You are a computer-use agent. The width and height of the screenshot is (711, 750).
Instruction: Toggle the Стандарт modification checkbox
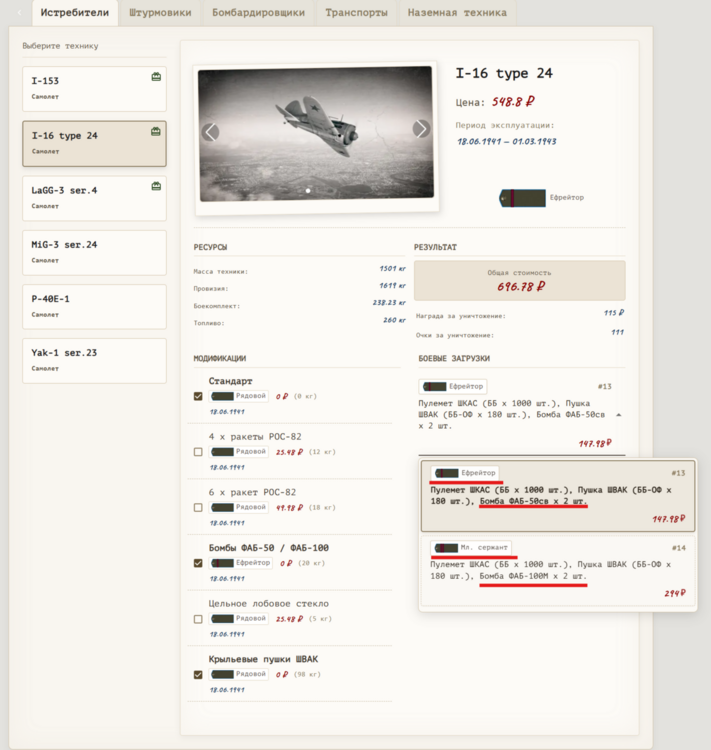(198, 396)
